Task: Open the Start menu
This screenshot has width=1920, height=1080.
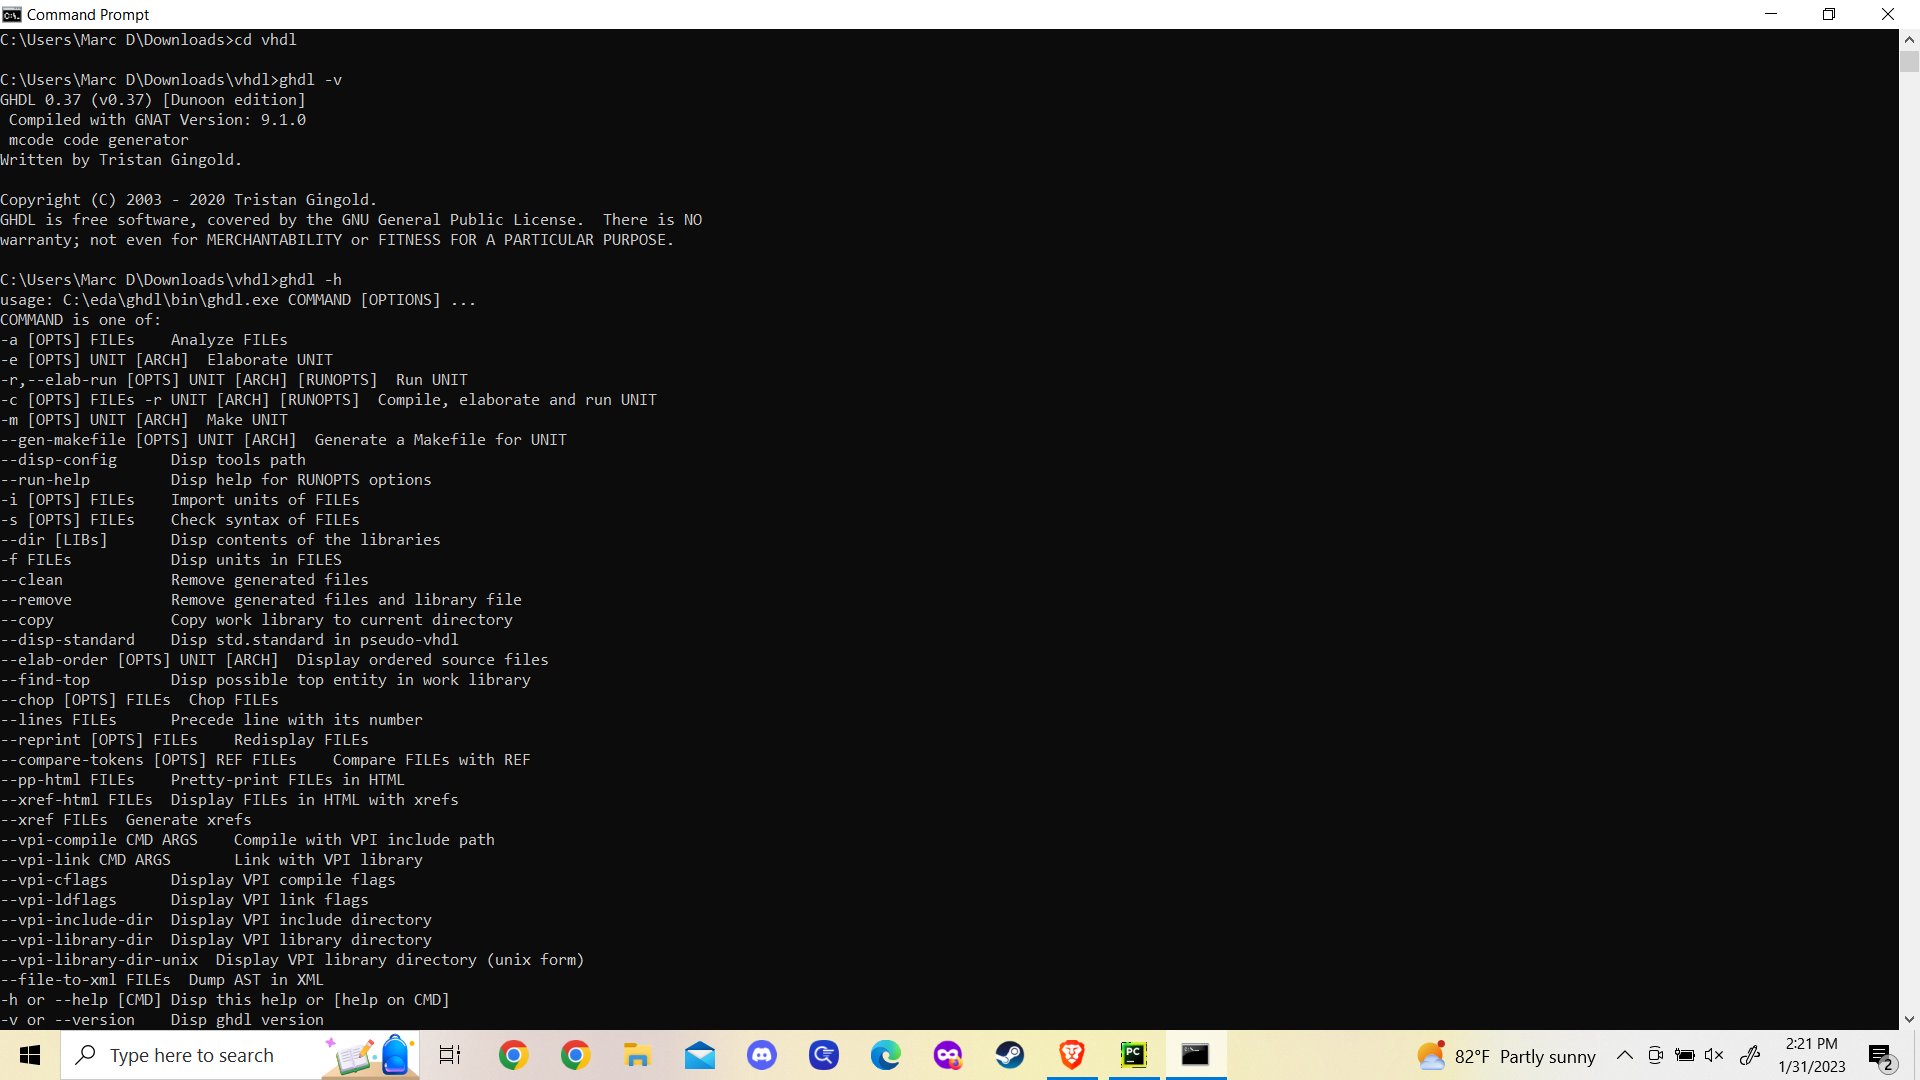Action: click(29, 1055)
